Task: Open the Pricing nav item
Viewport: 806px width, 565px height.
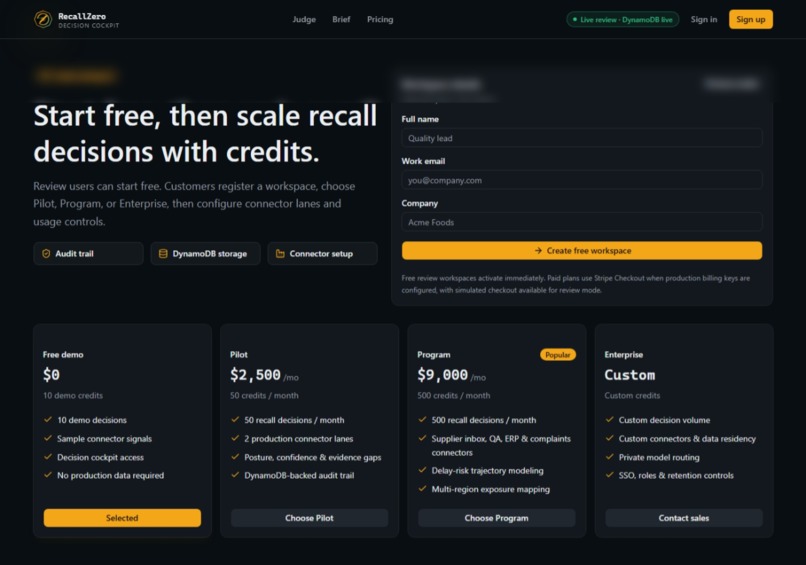Action: coord(380,20)
